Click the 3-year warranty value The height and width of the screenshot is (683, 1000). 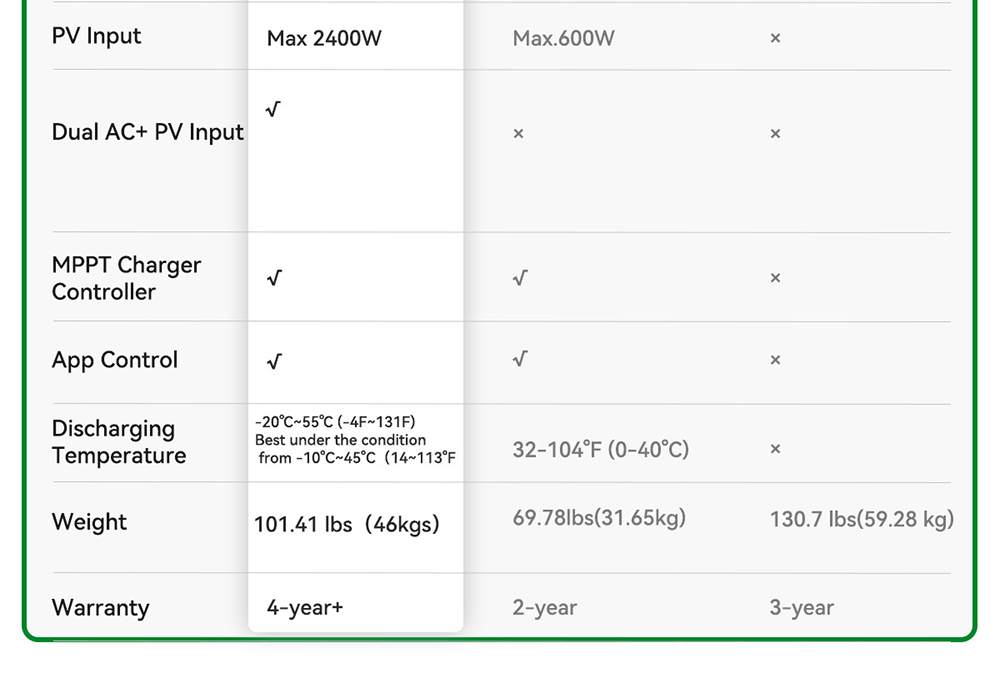[x=801, y=607]
